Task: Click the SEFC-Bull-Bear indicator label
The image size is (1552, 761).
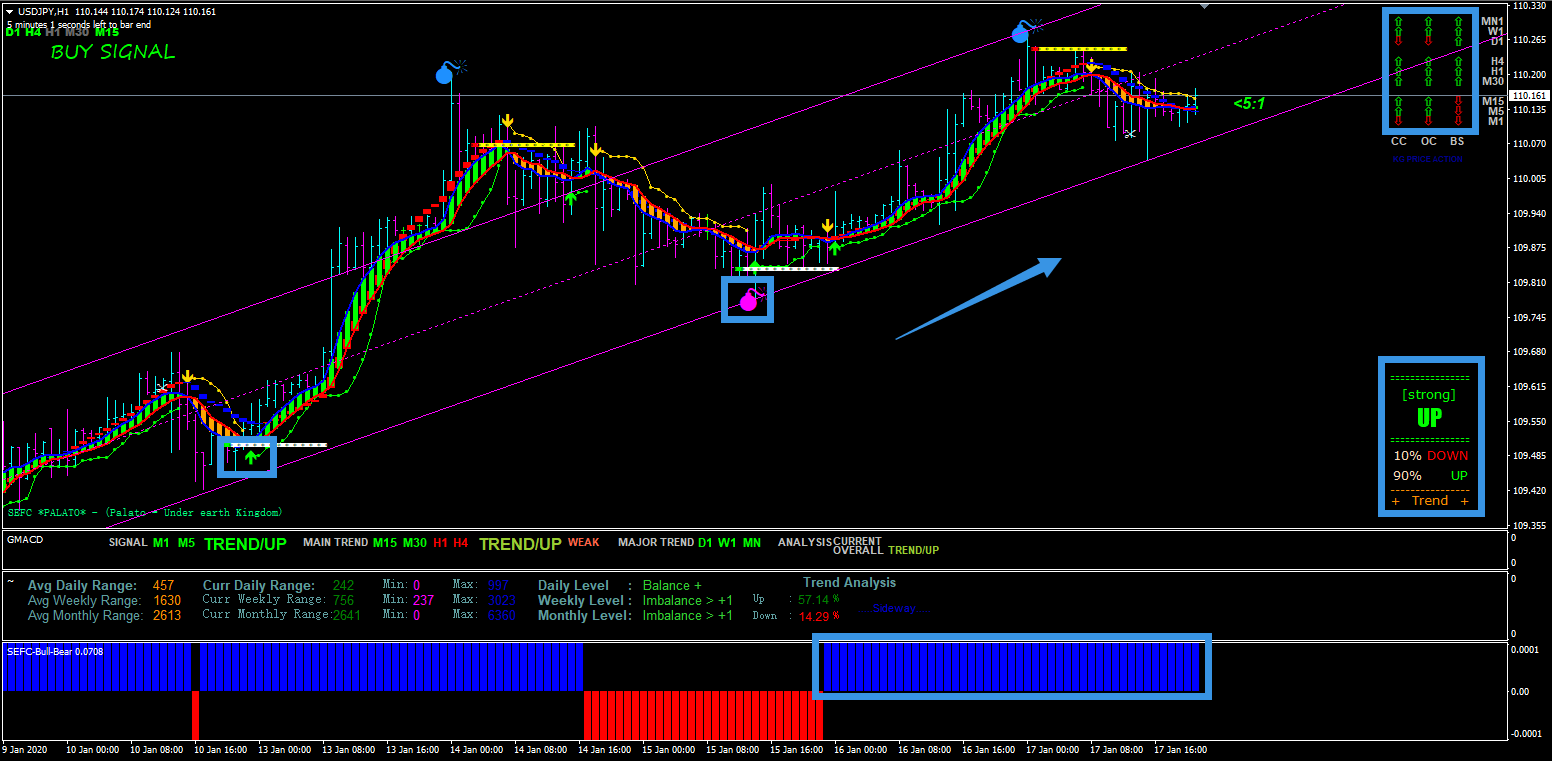Action: [x=55, y=652]
